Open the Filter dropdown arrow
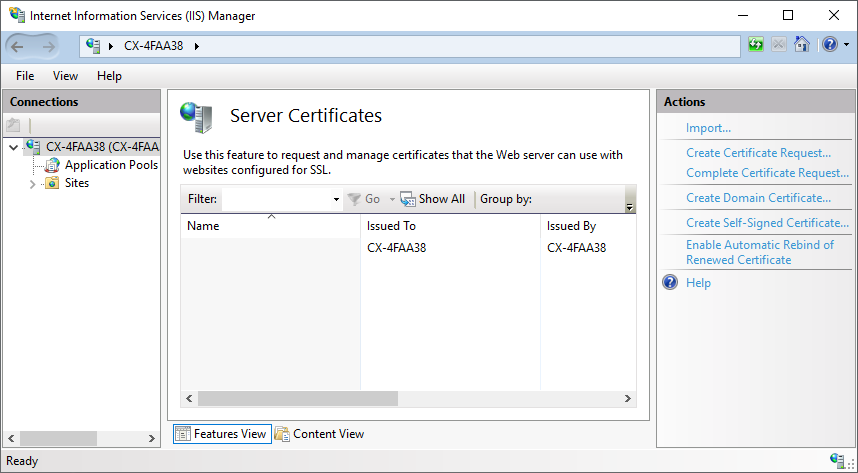This screenshot has width=858, height=473. click(336, 199)
